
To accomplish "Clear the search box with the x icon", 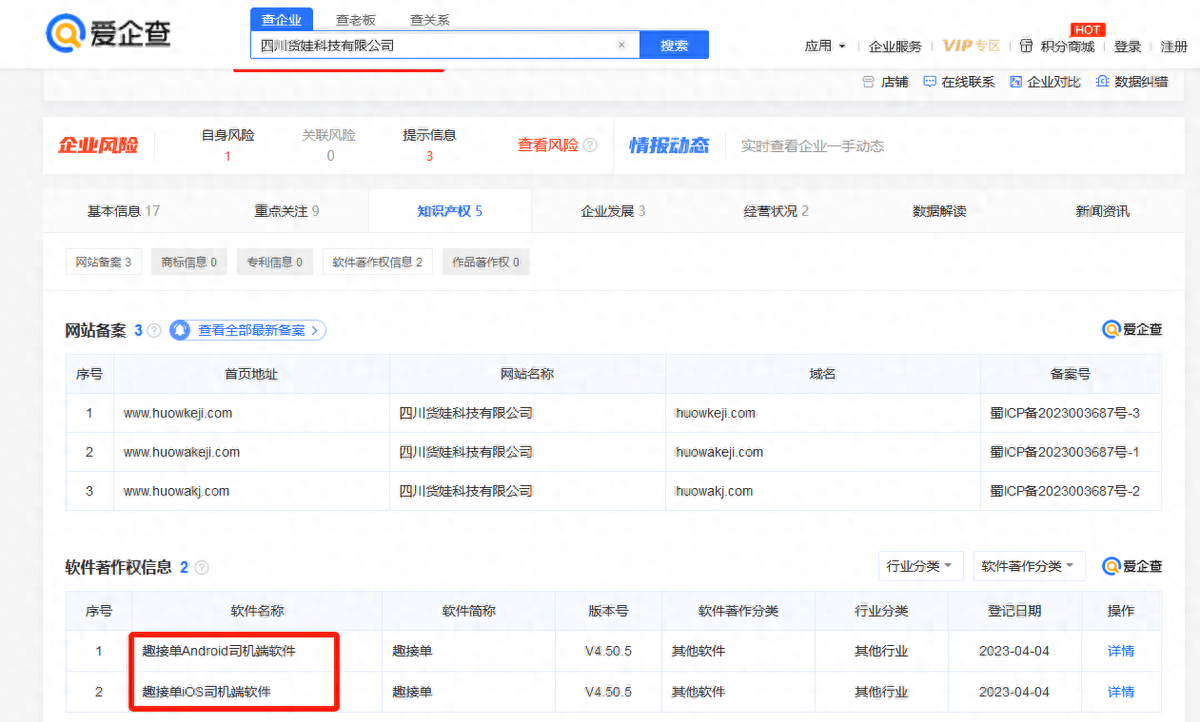I will click(621, 45).
